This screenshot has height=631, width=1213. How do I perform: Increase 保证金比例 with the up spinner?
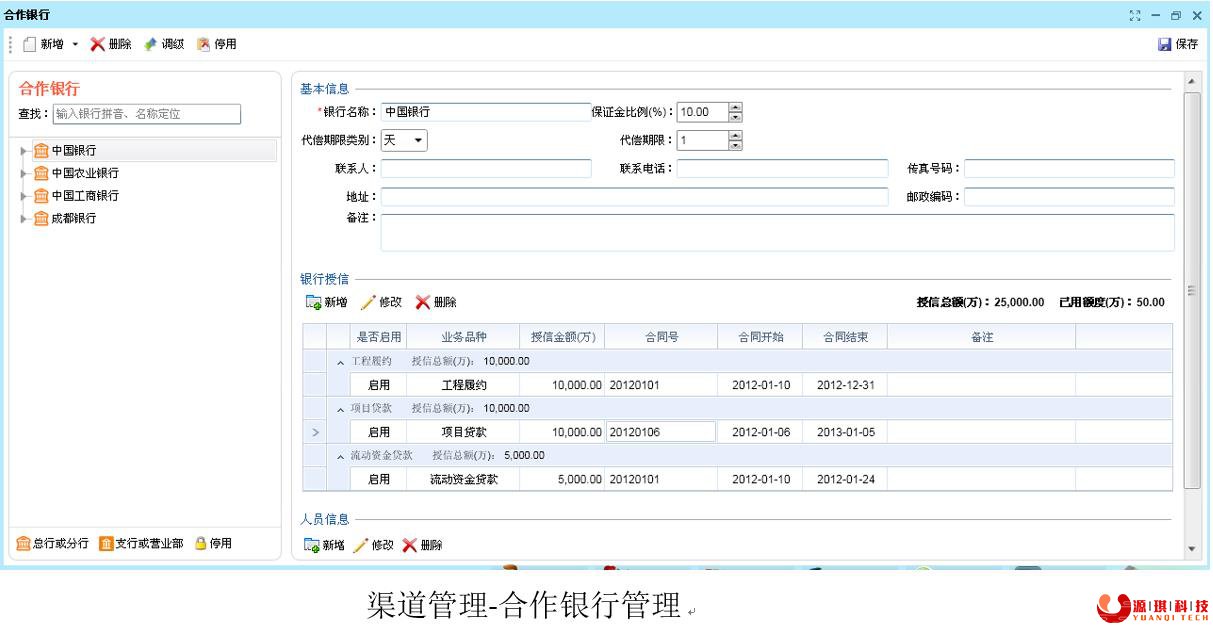tap(736, 108)
